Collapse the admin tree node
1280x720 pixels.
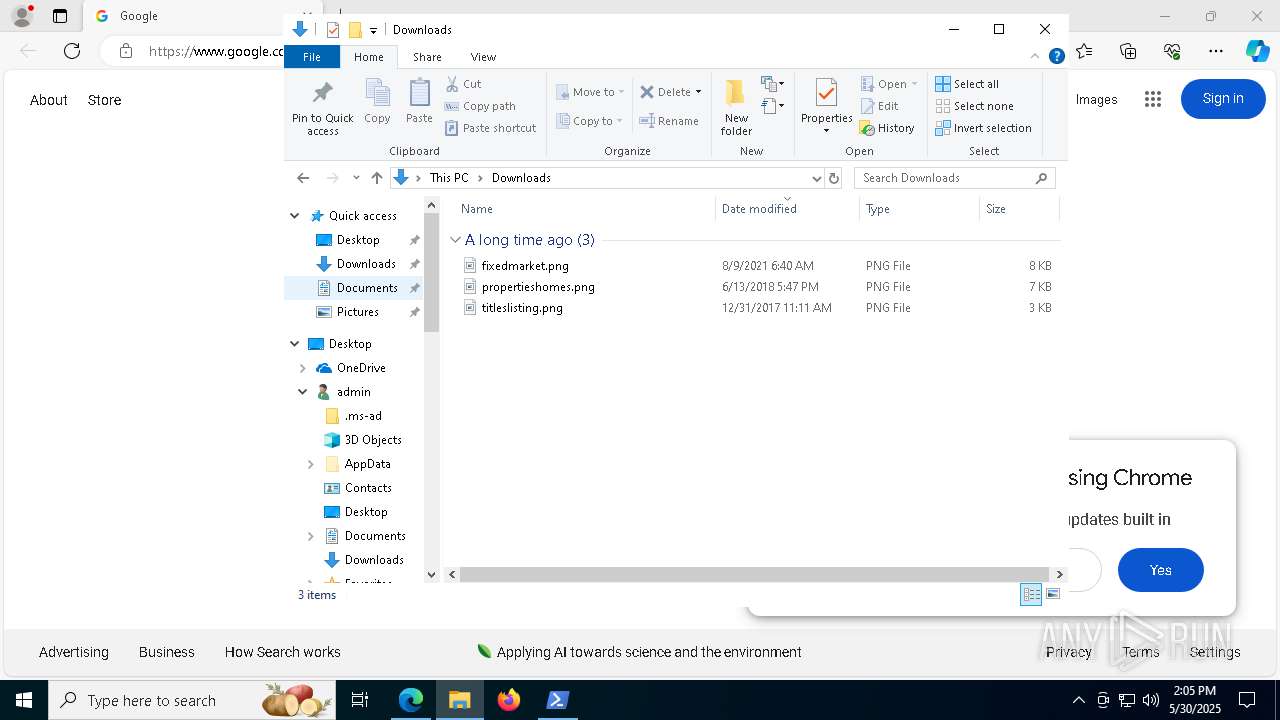click(303, 392)
